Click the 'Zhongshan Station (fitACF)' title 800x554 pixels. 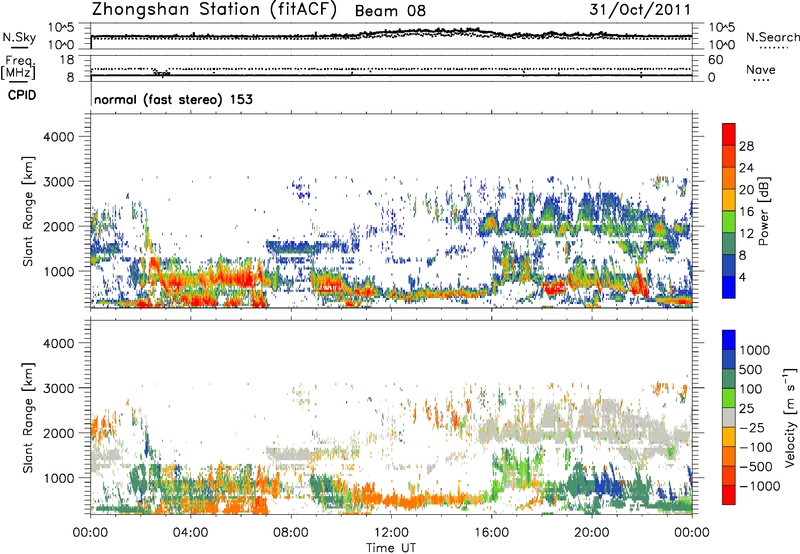click(214, 9)
